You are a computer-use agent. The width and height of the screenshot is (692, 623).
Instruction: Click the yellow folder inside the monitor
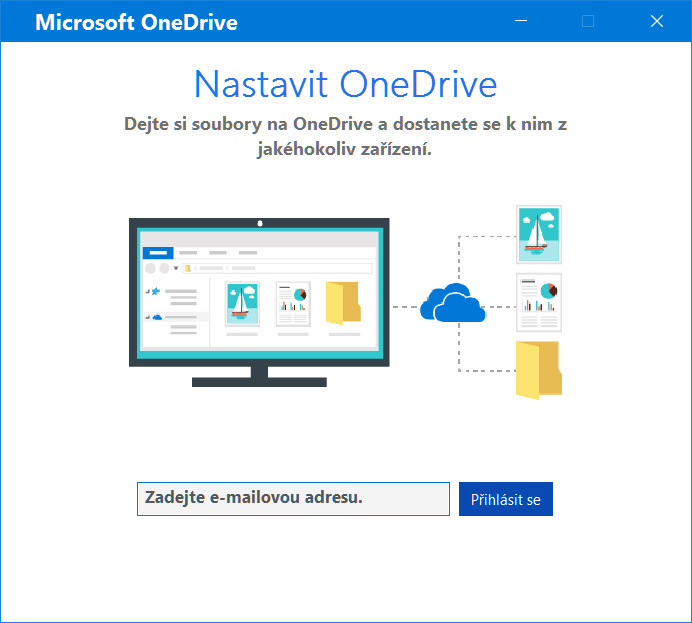[x=342, y=303]
